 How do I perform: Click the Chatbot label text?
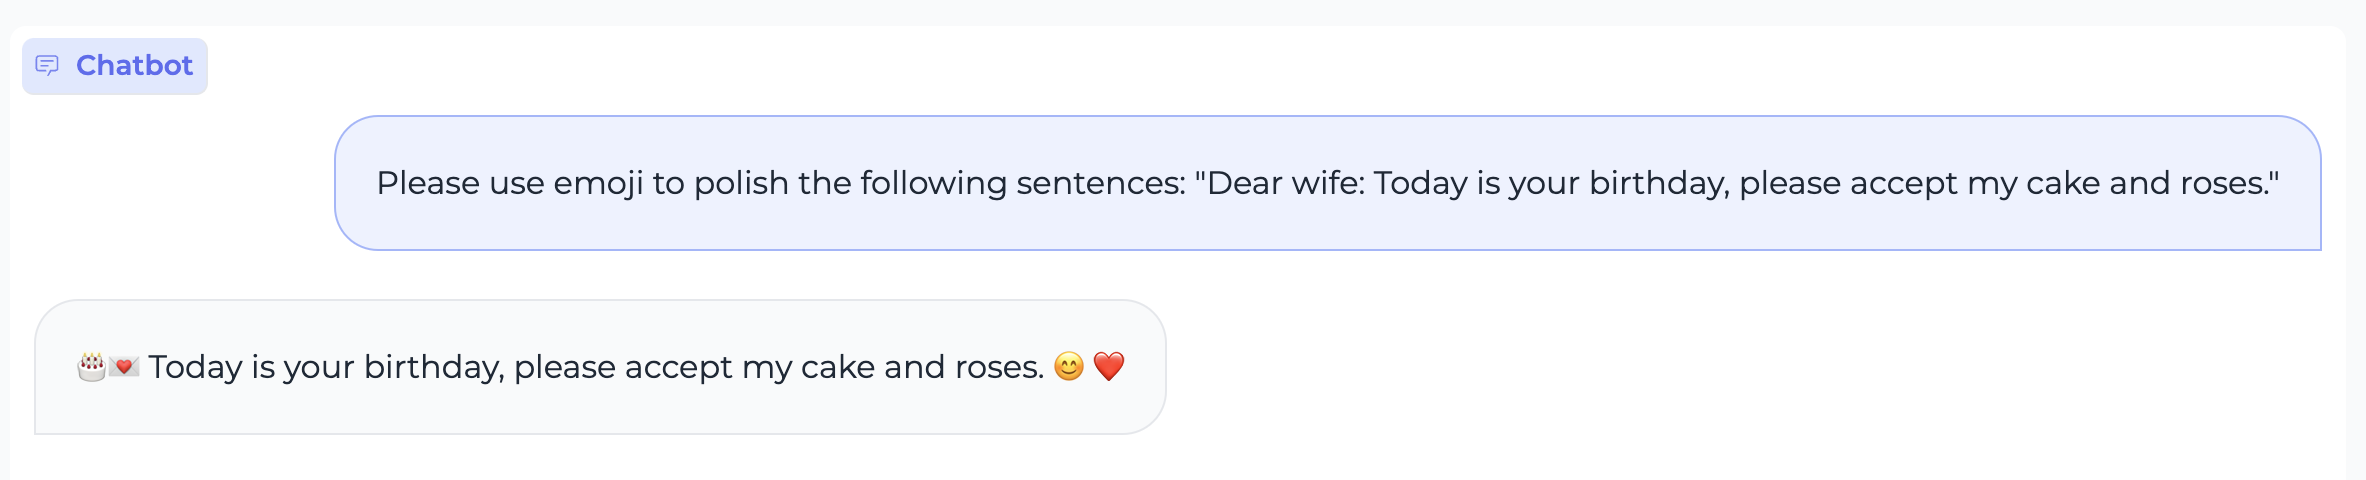134,66
